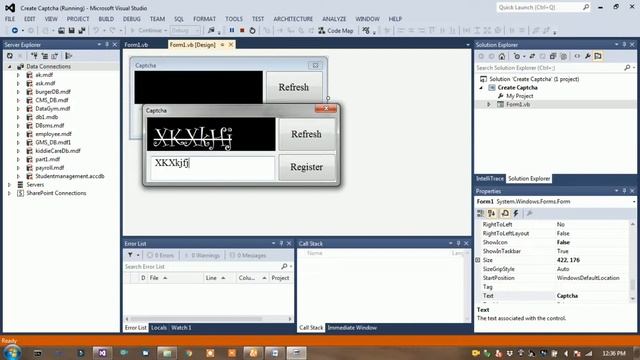Show properties in Categorized view
Viewport: 640px width, 360px height.
click(481, 213)
